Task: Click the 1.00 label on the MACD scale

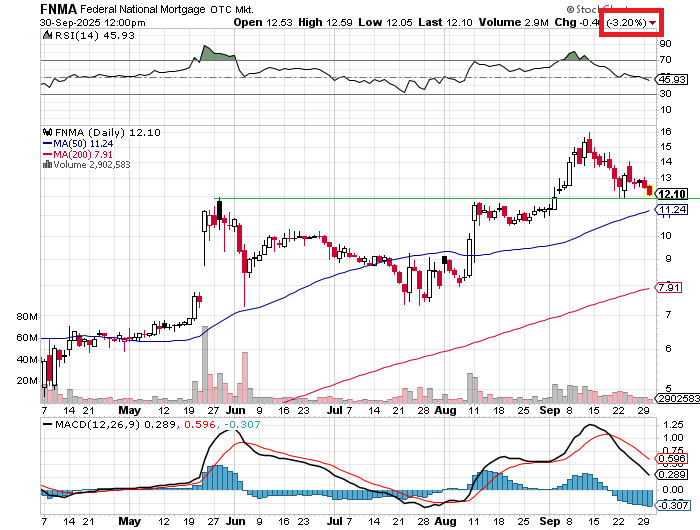Action: coord(673,438)
